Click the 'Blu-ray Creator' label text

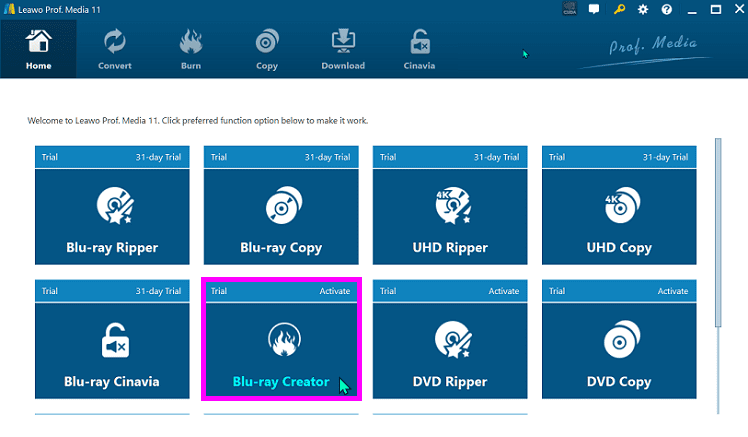[x=281, y=382]
